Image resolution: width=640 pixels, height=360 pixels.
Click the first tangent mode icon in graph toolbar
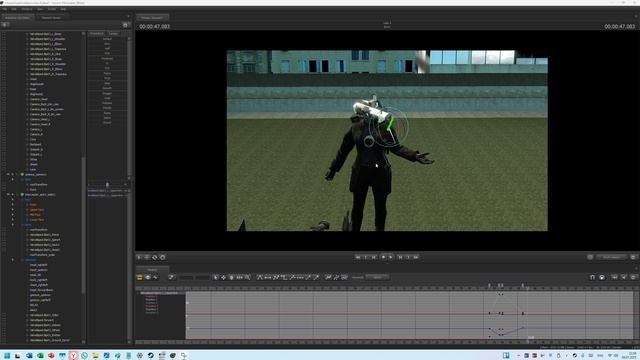pyautogui.click(x=260, y=278)
